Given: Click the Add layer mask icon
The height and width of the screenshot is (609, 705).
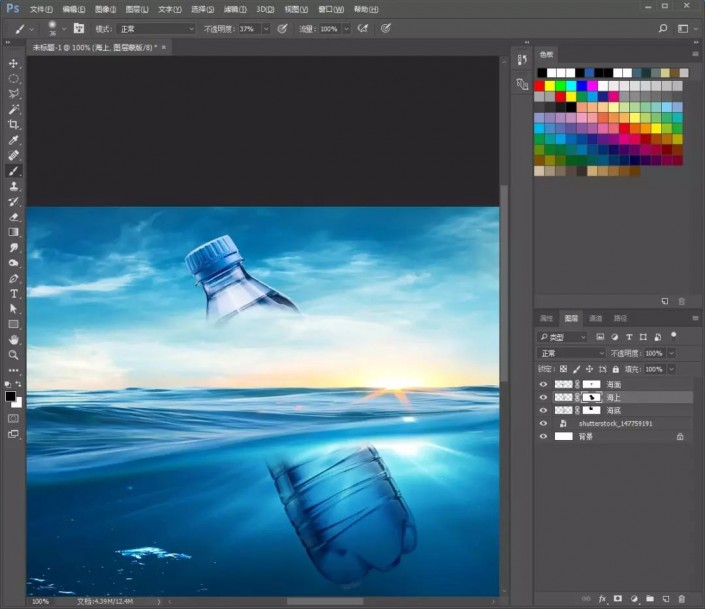Looking at the screenshot, I should tap(618, 599).
